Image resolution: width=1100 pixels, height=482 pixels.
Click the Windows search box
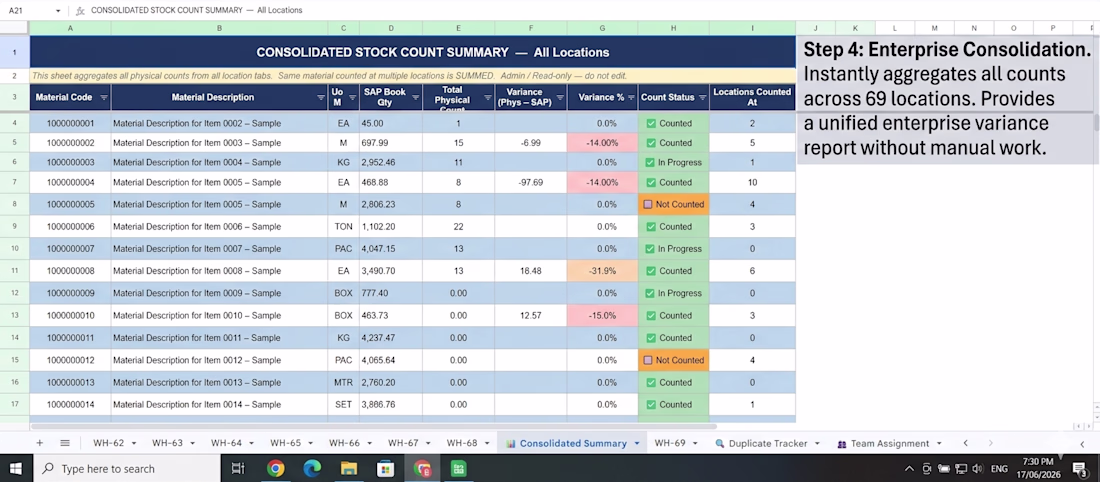126,468
